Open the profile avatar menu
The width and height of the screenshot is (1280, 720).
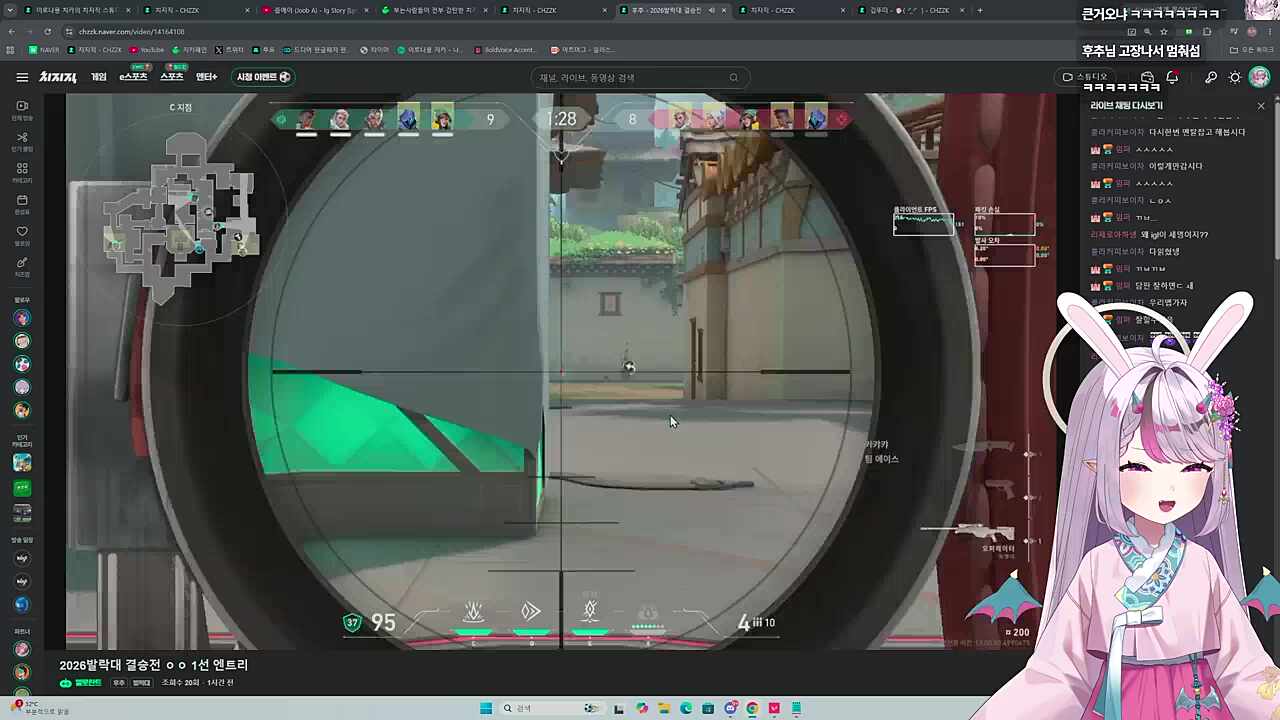1260,77
